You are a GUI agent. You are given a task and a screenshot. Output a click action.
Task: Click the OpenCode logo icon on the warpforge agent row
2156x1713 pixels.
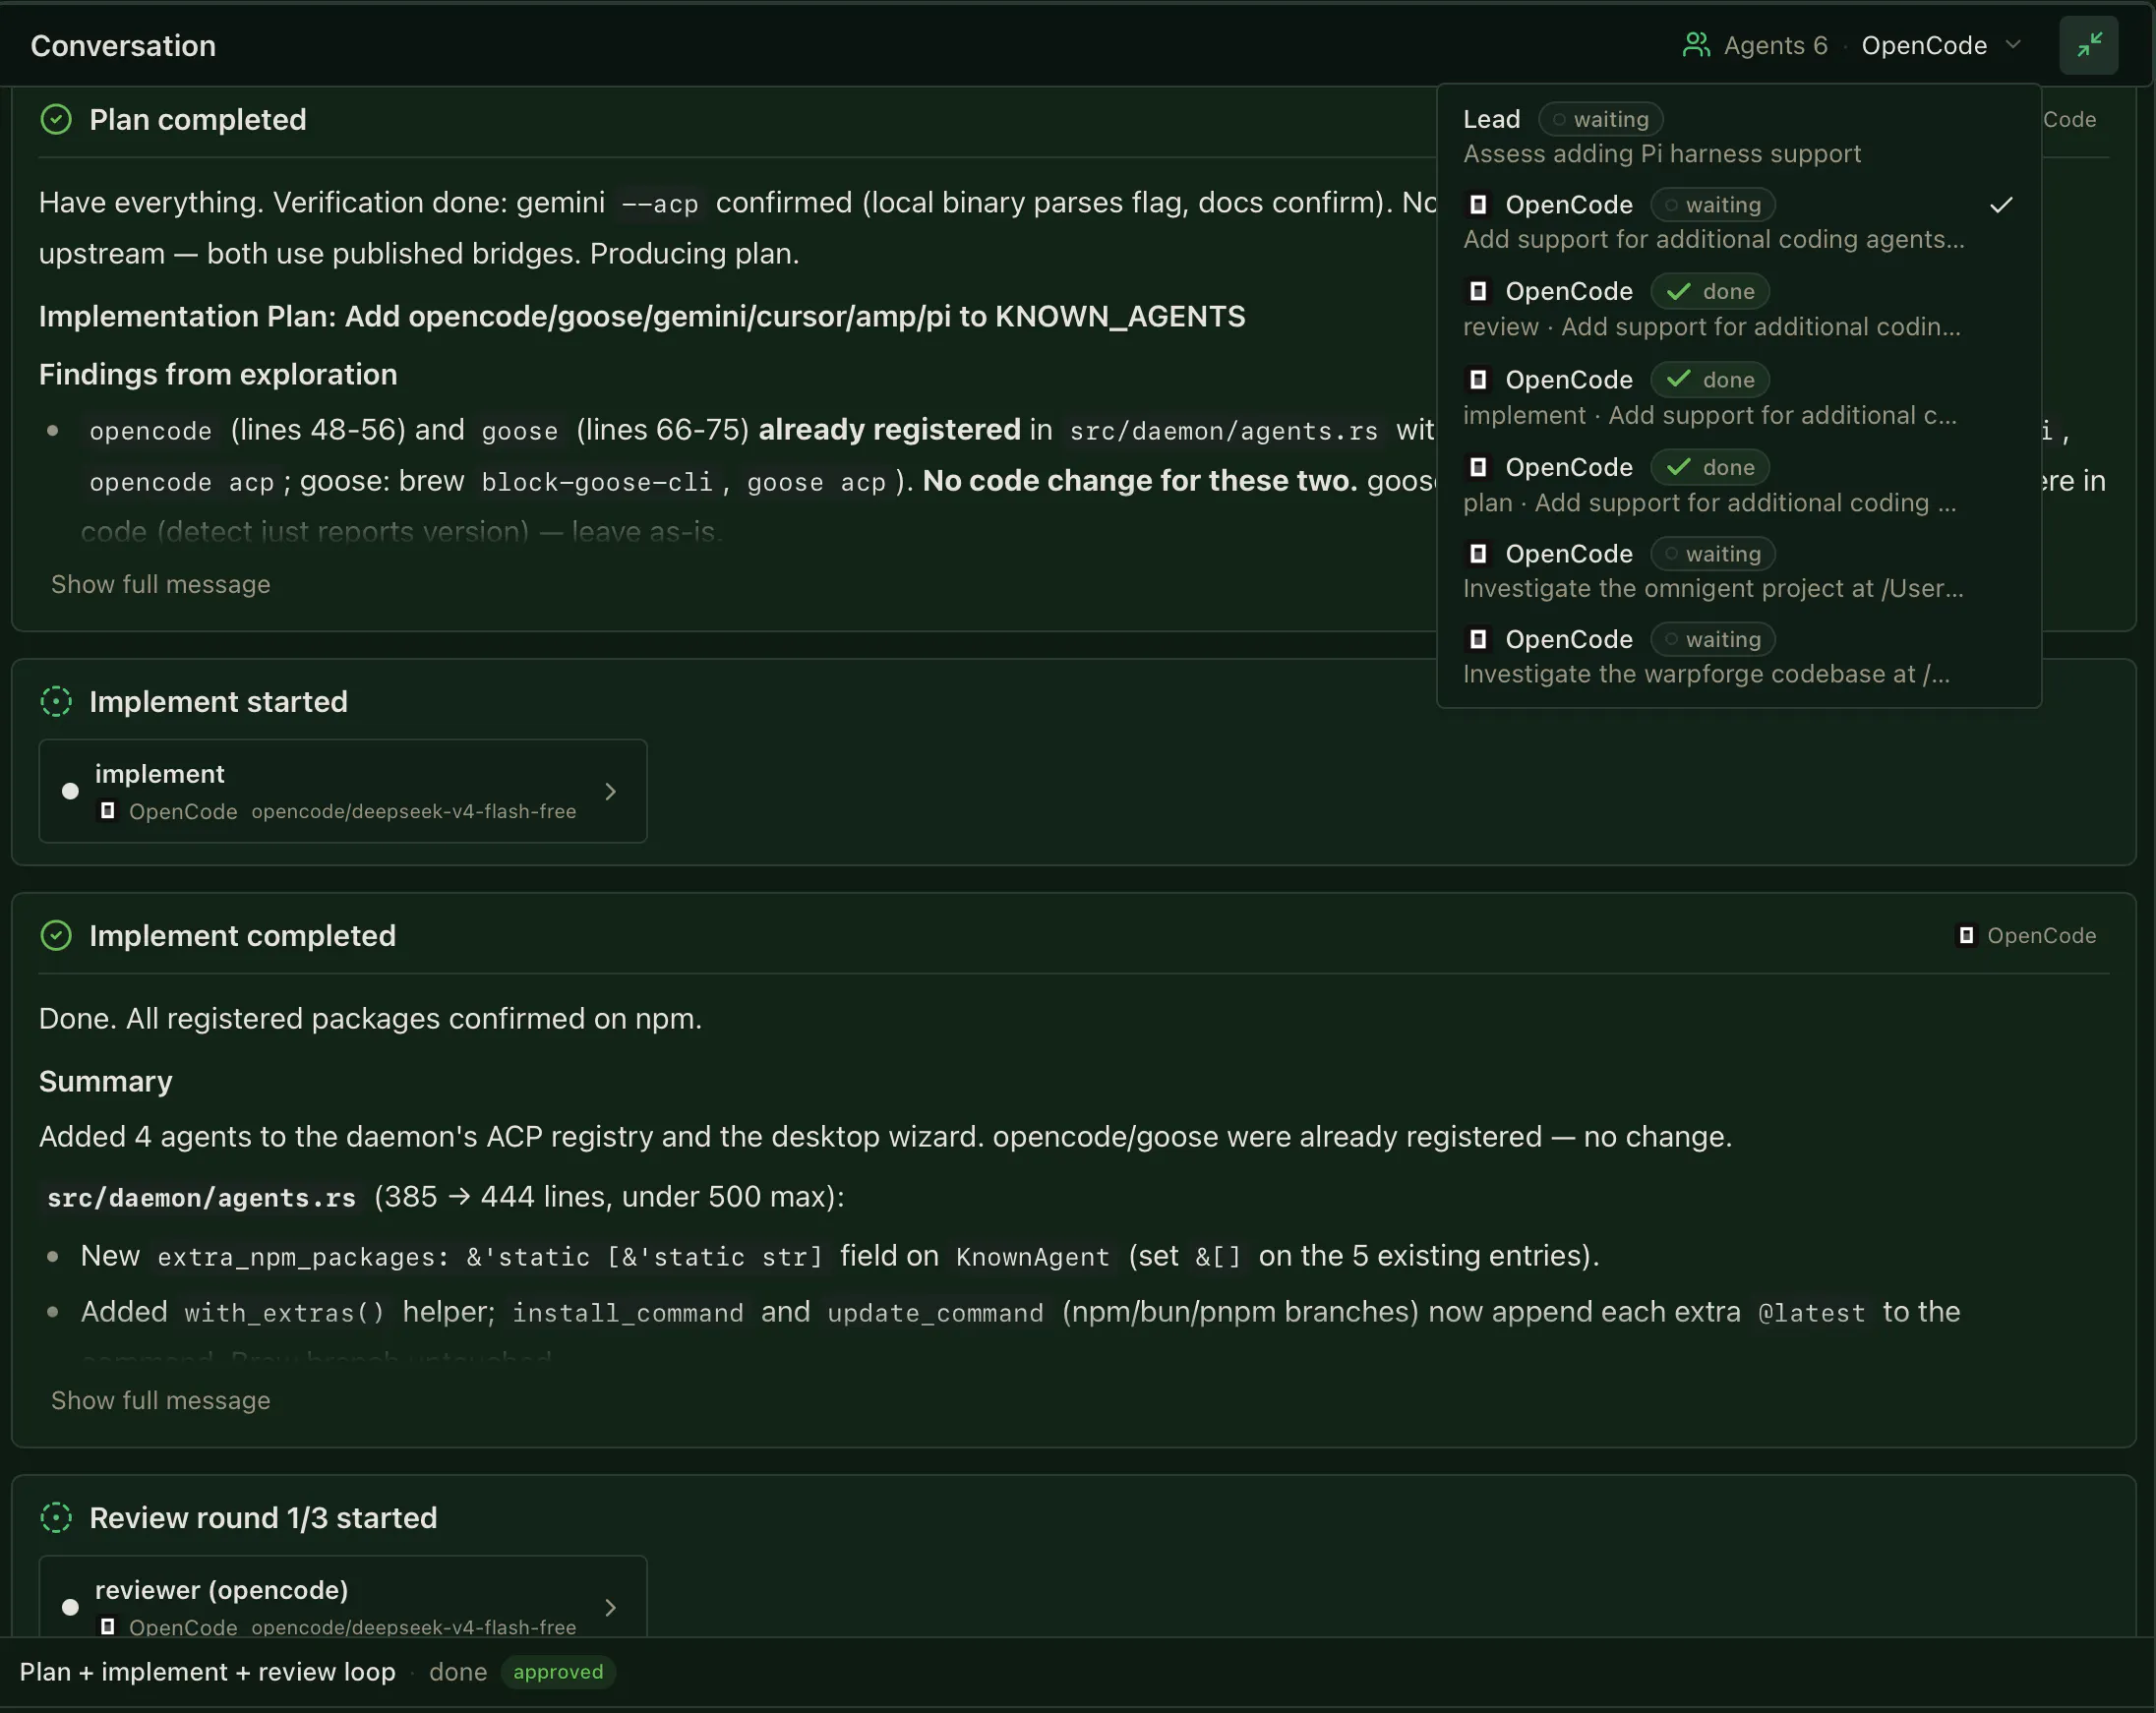click(x=1477, y=639)
